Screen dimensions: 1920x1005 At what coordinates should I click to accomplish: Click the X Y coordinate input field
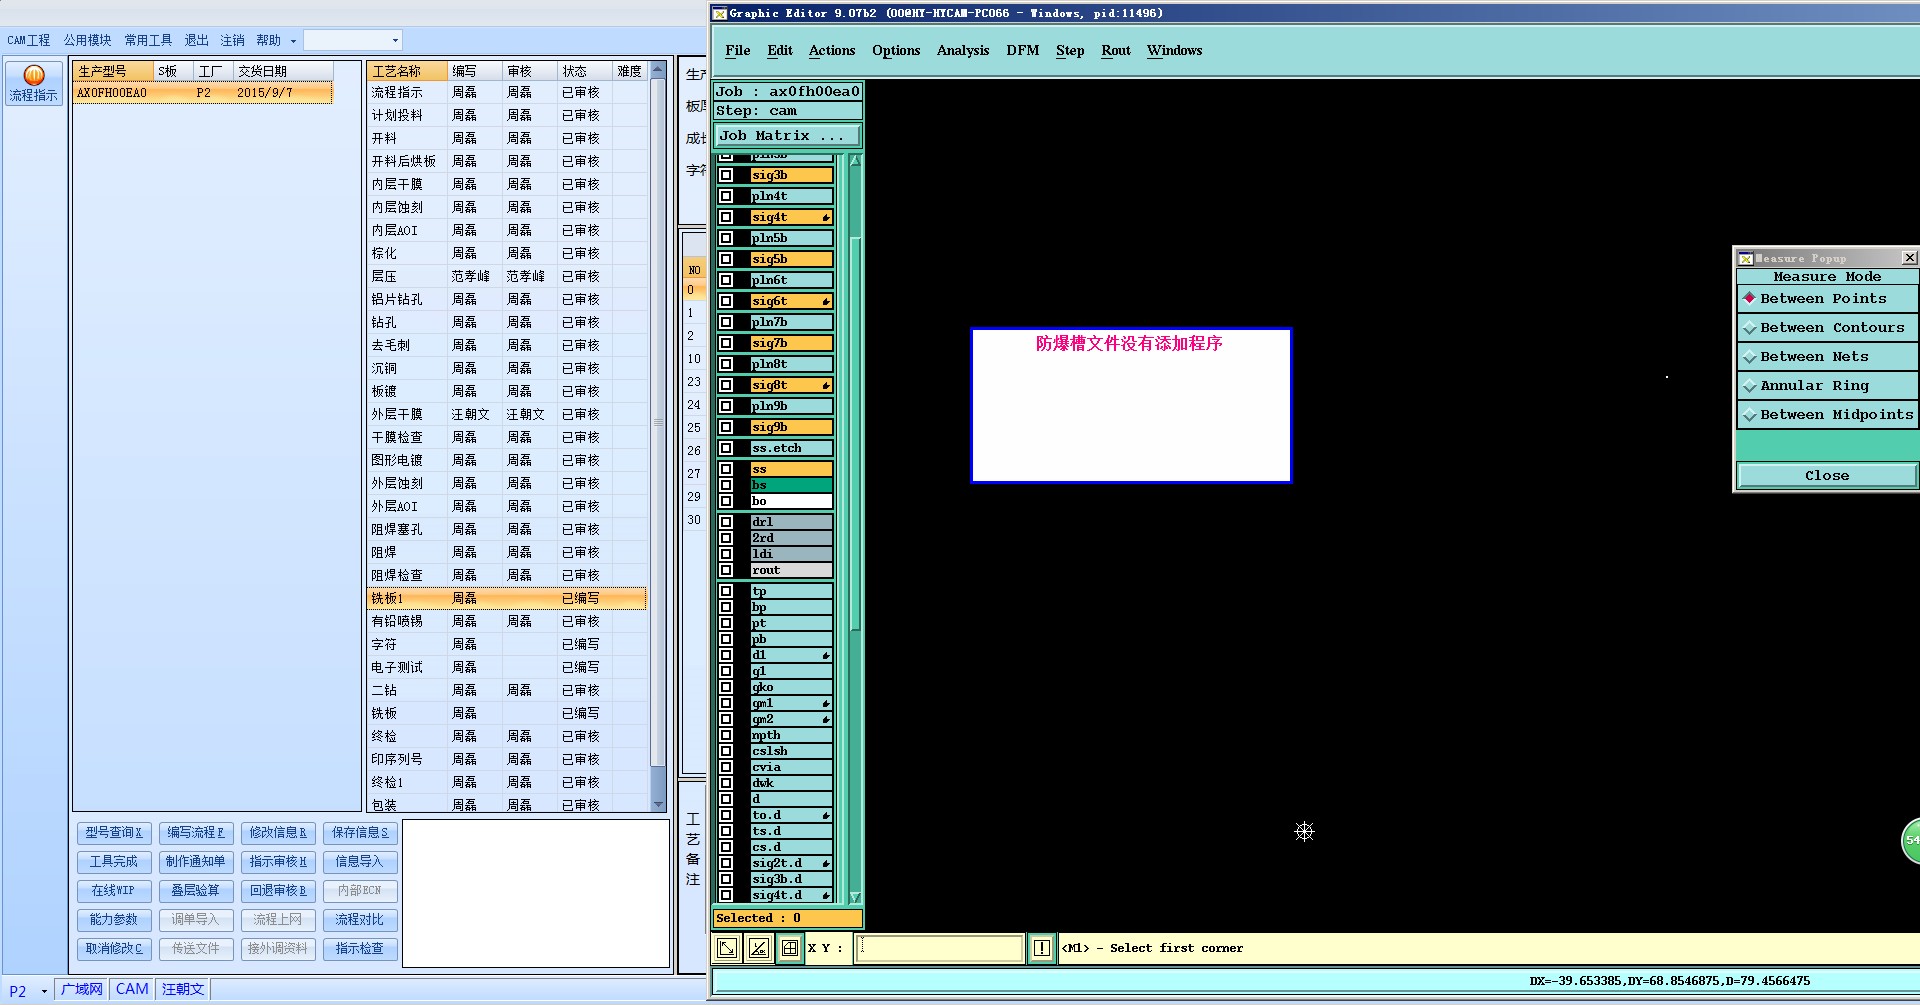[940, 948]
